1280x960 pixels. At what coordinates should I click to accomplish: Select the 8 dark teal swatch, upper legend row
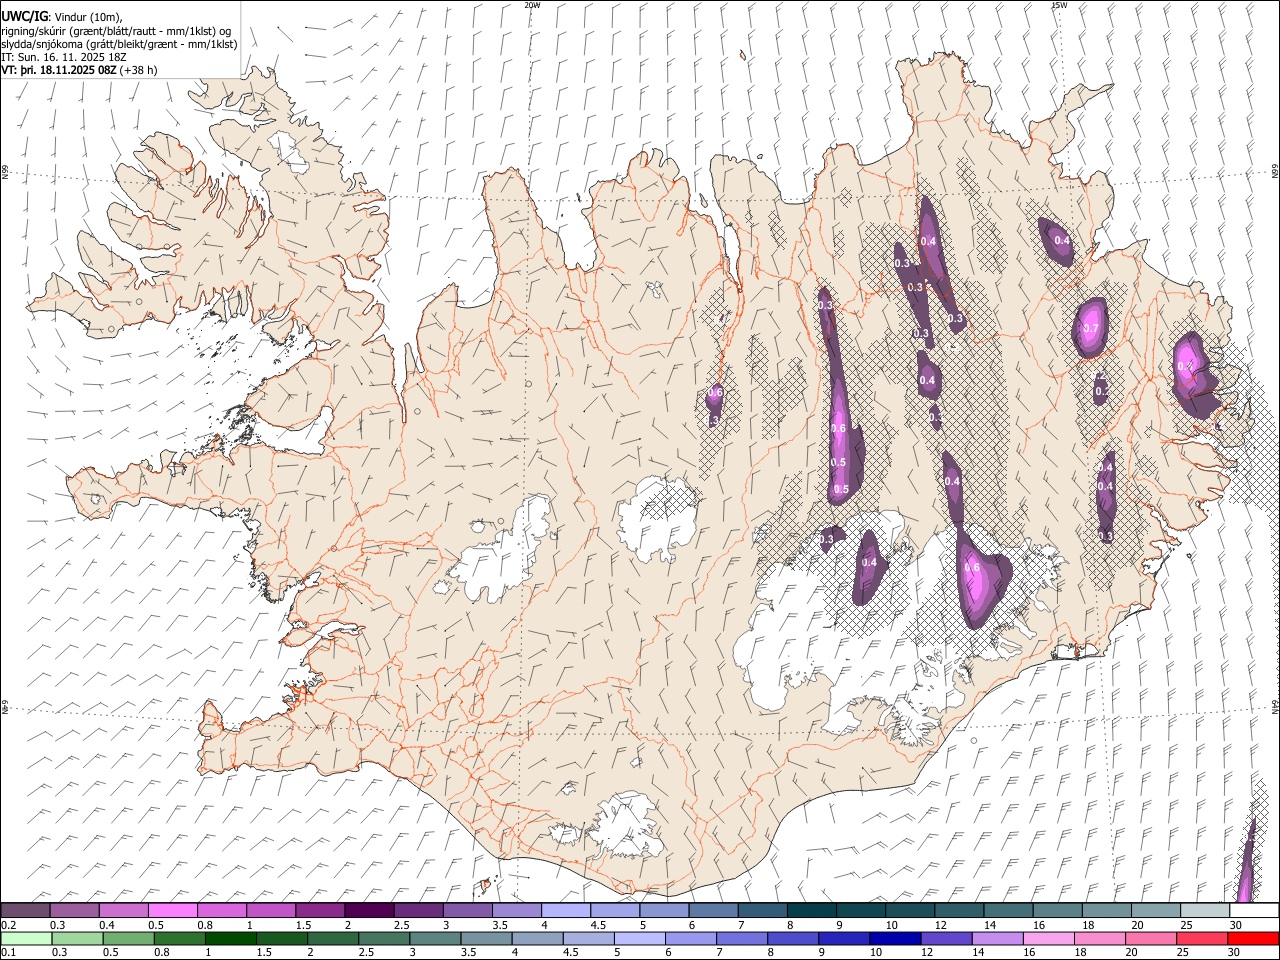[x=811, y=910]
